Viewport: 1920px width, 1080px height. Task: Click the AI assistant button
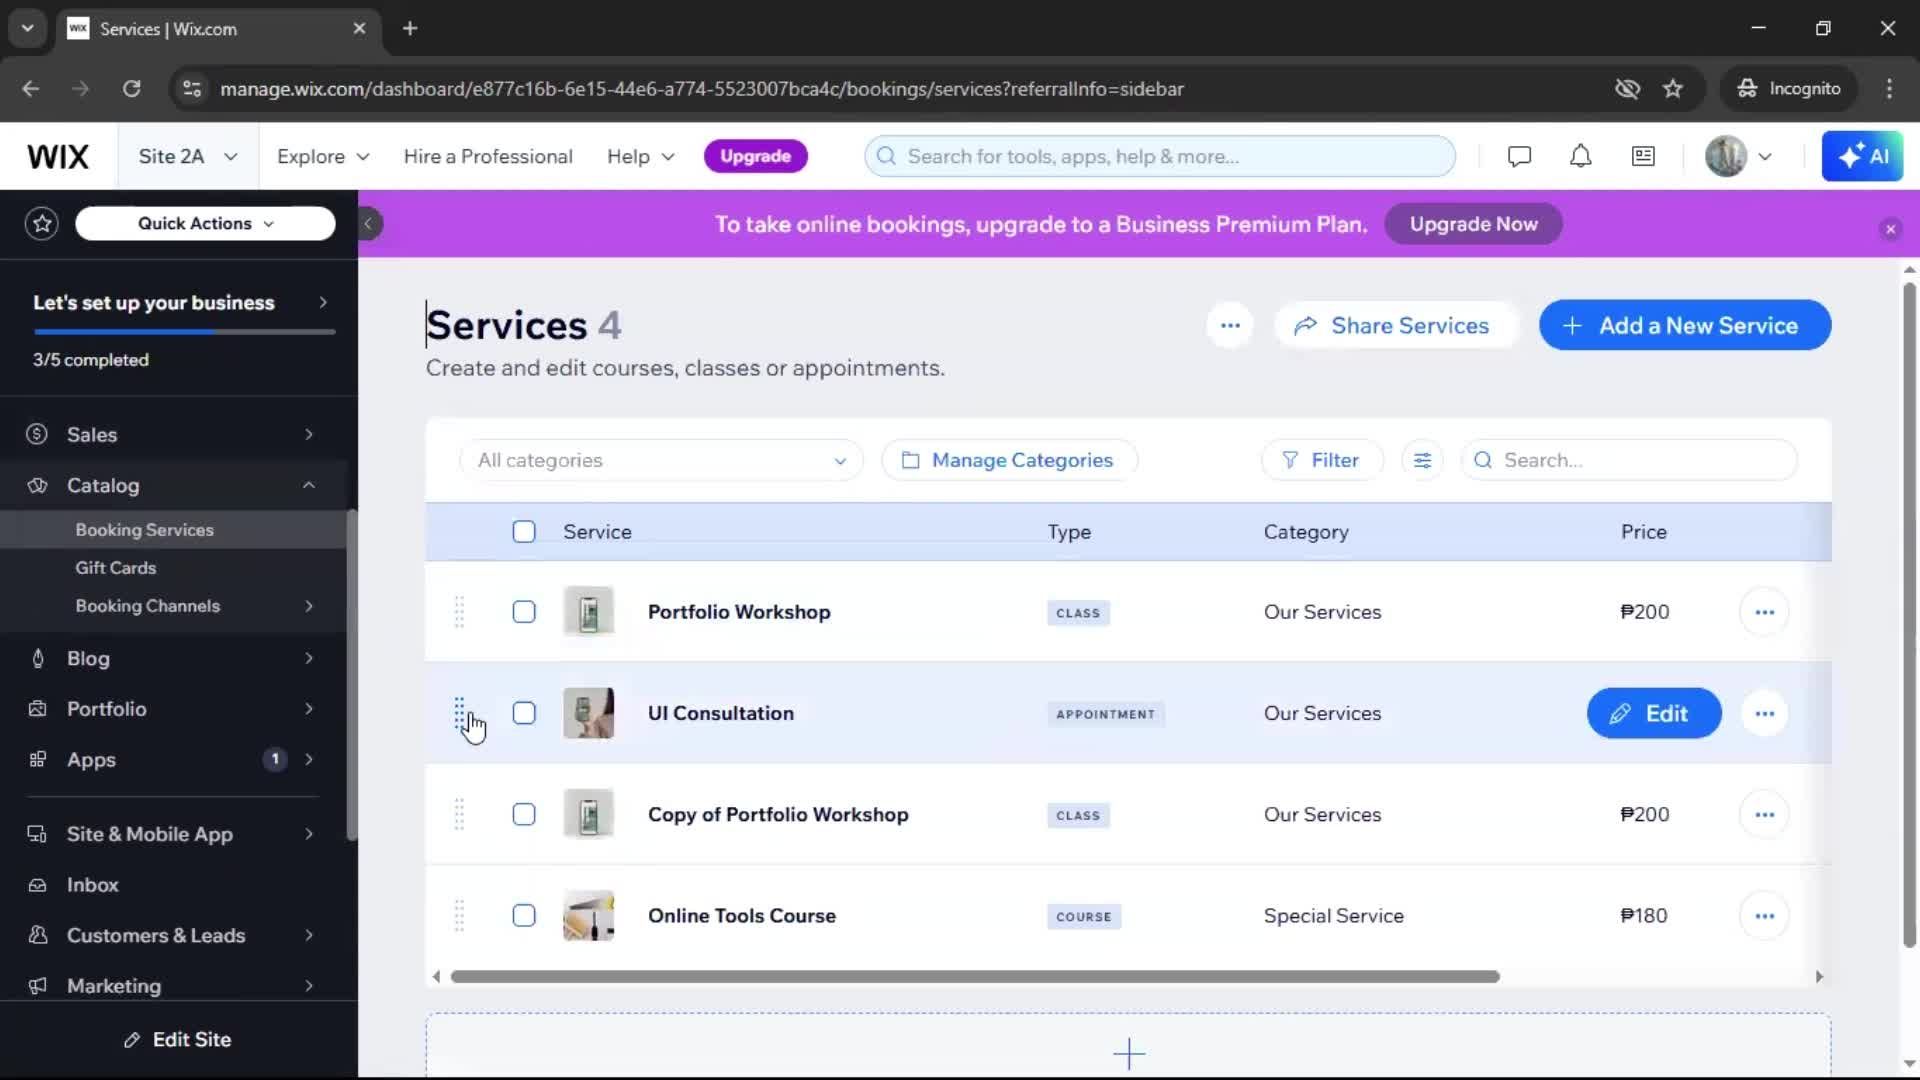[1862, 157]
